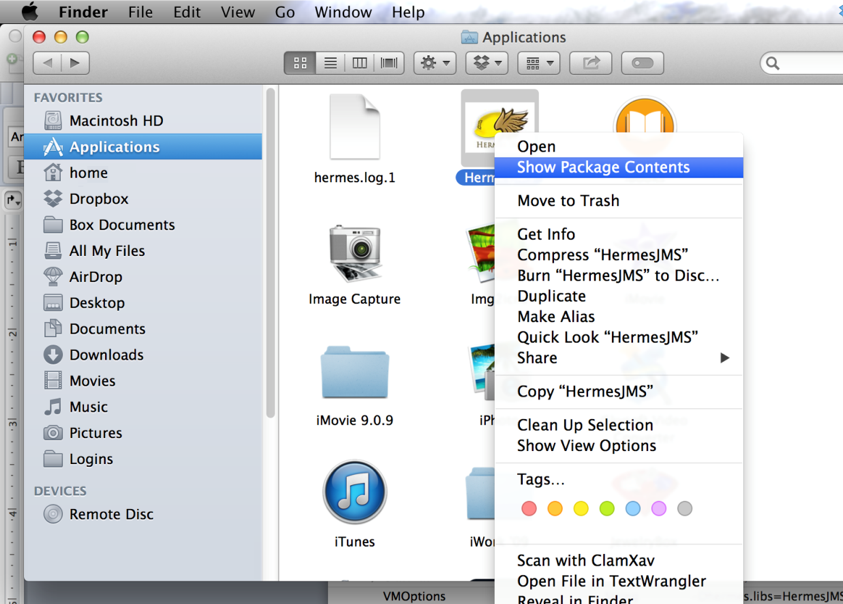Viewport: 843px width, 604px height.
Task: Switch to column view in toolbar
Action: point(359,63)
